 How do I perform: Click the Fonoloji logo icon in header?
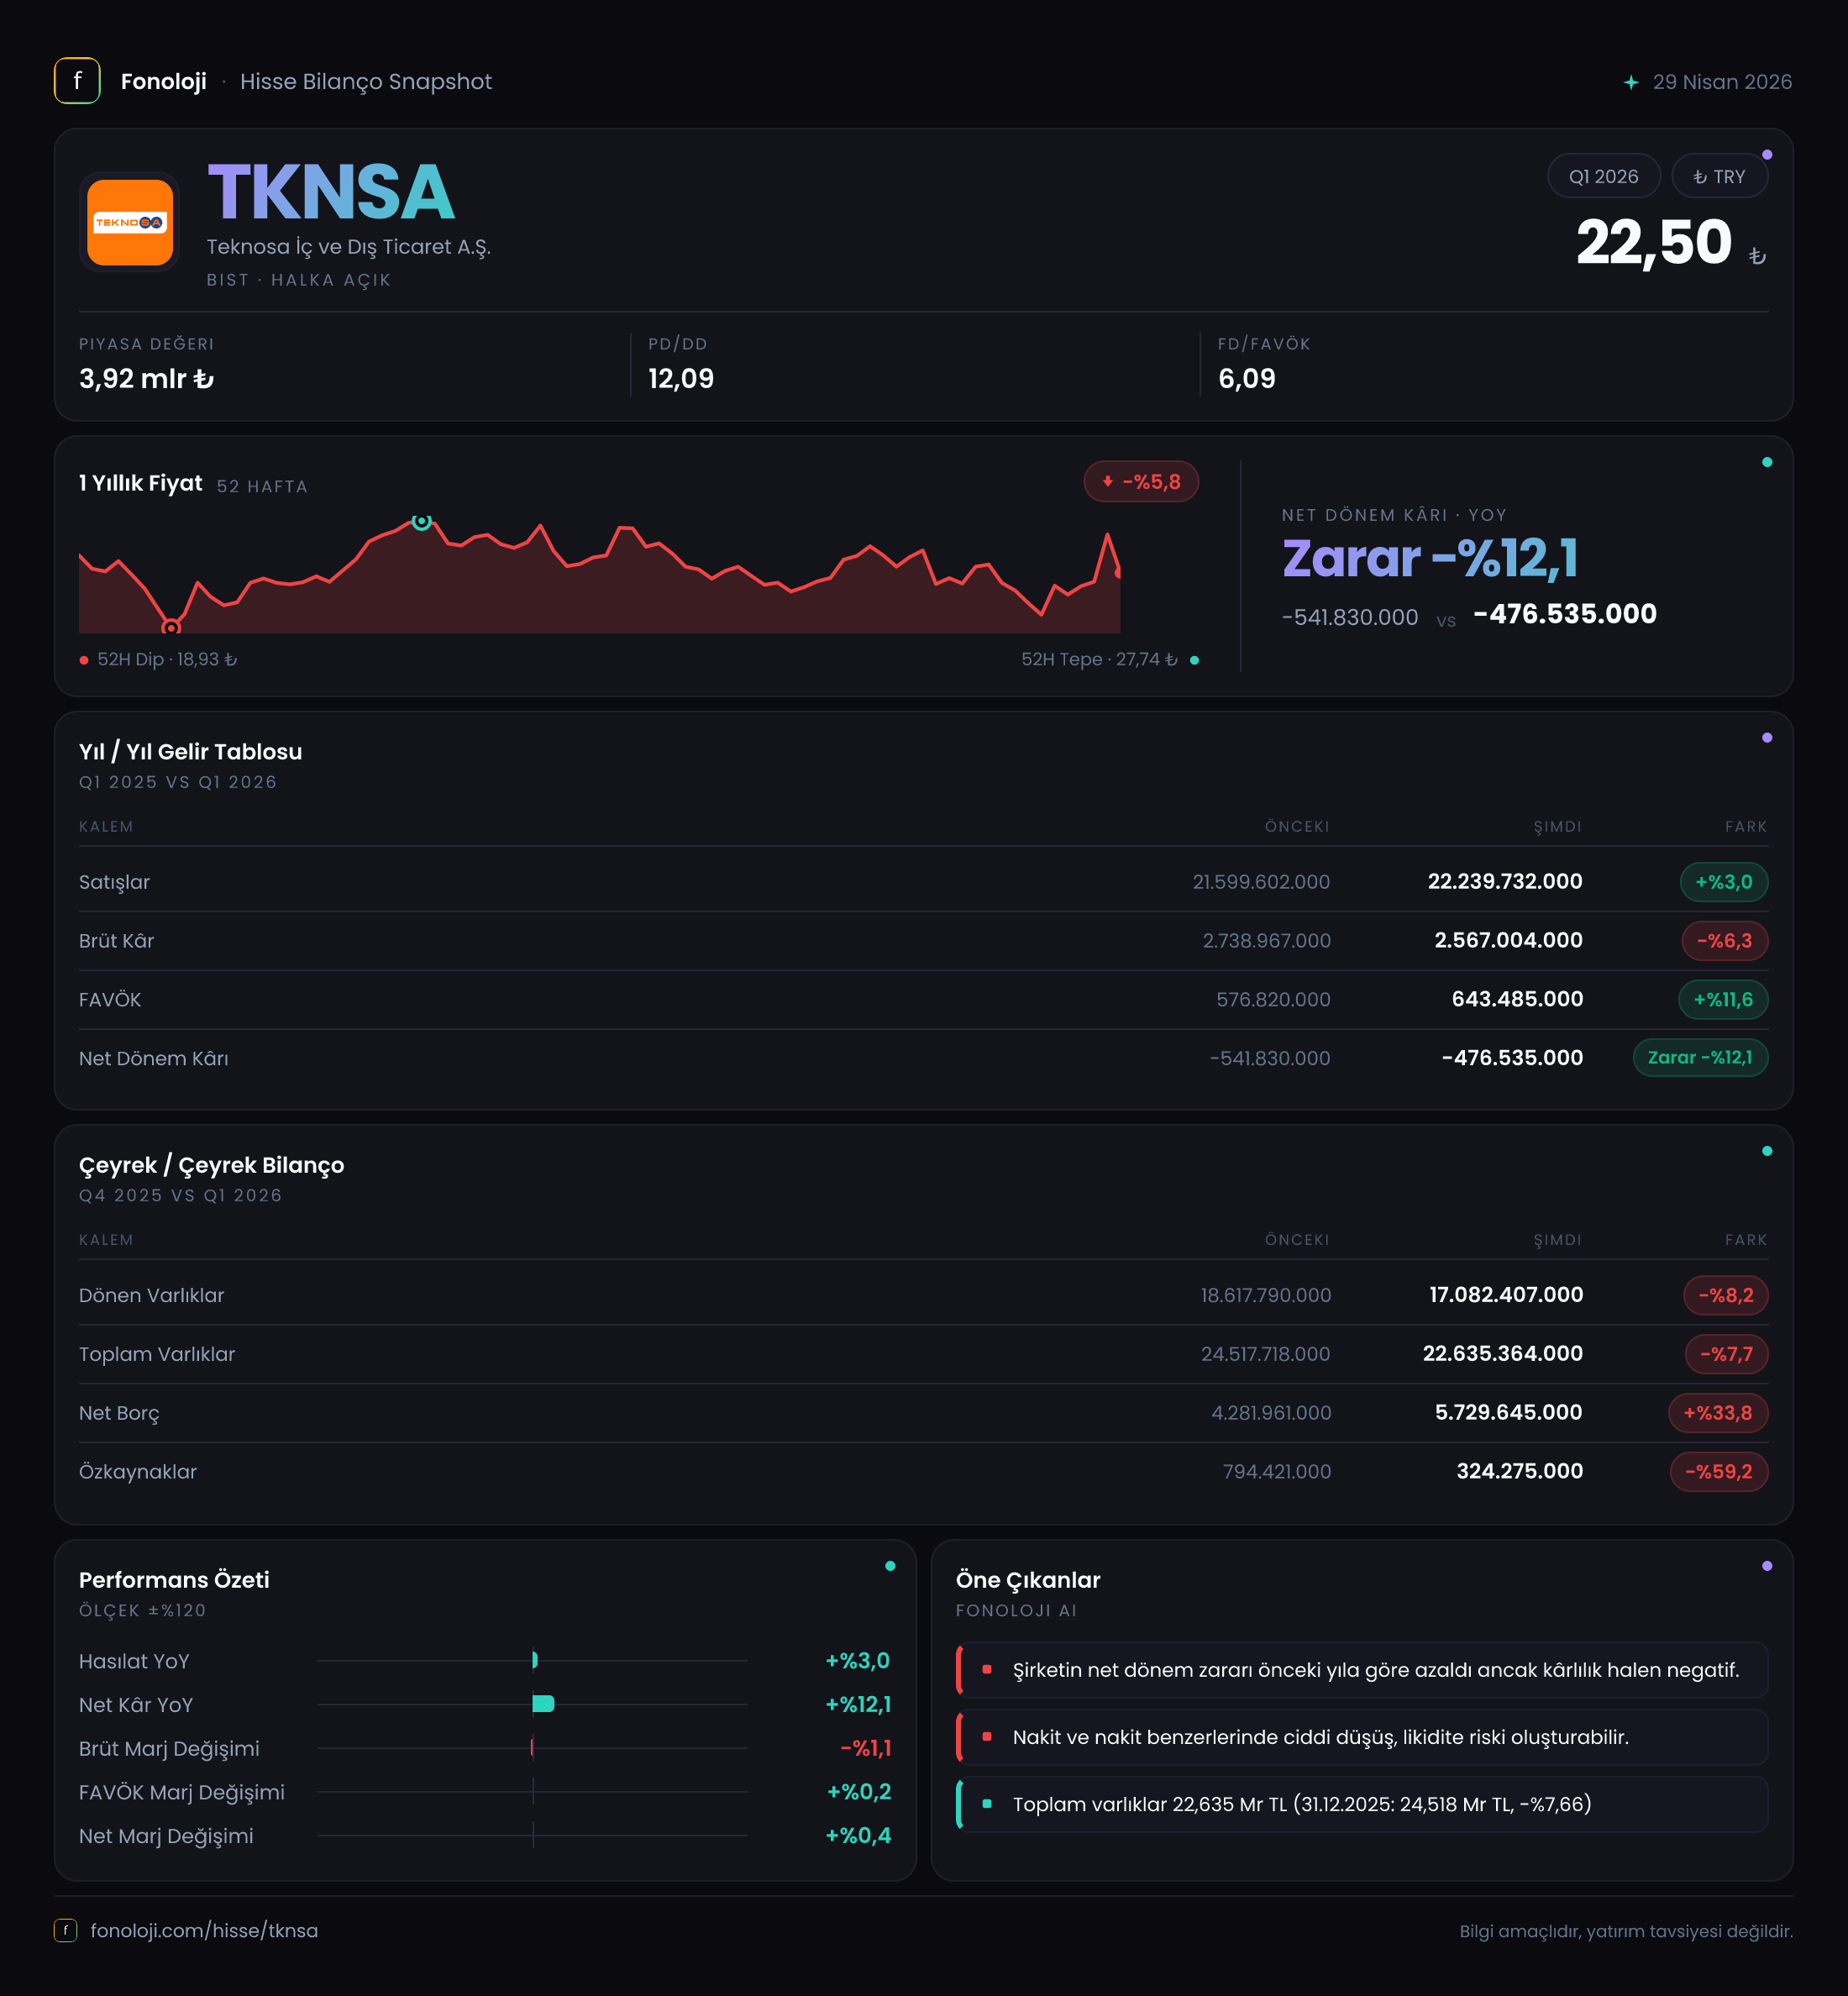click(x=77, y=81)
